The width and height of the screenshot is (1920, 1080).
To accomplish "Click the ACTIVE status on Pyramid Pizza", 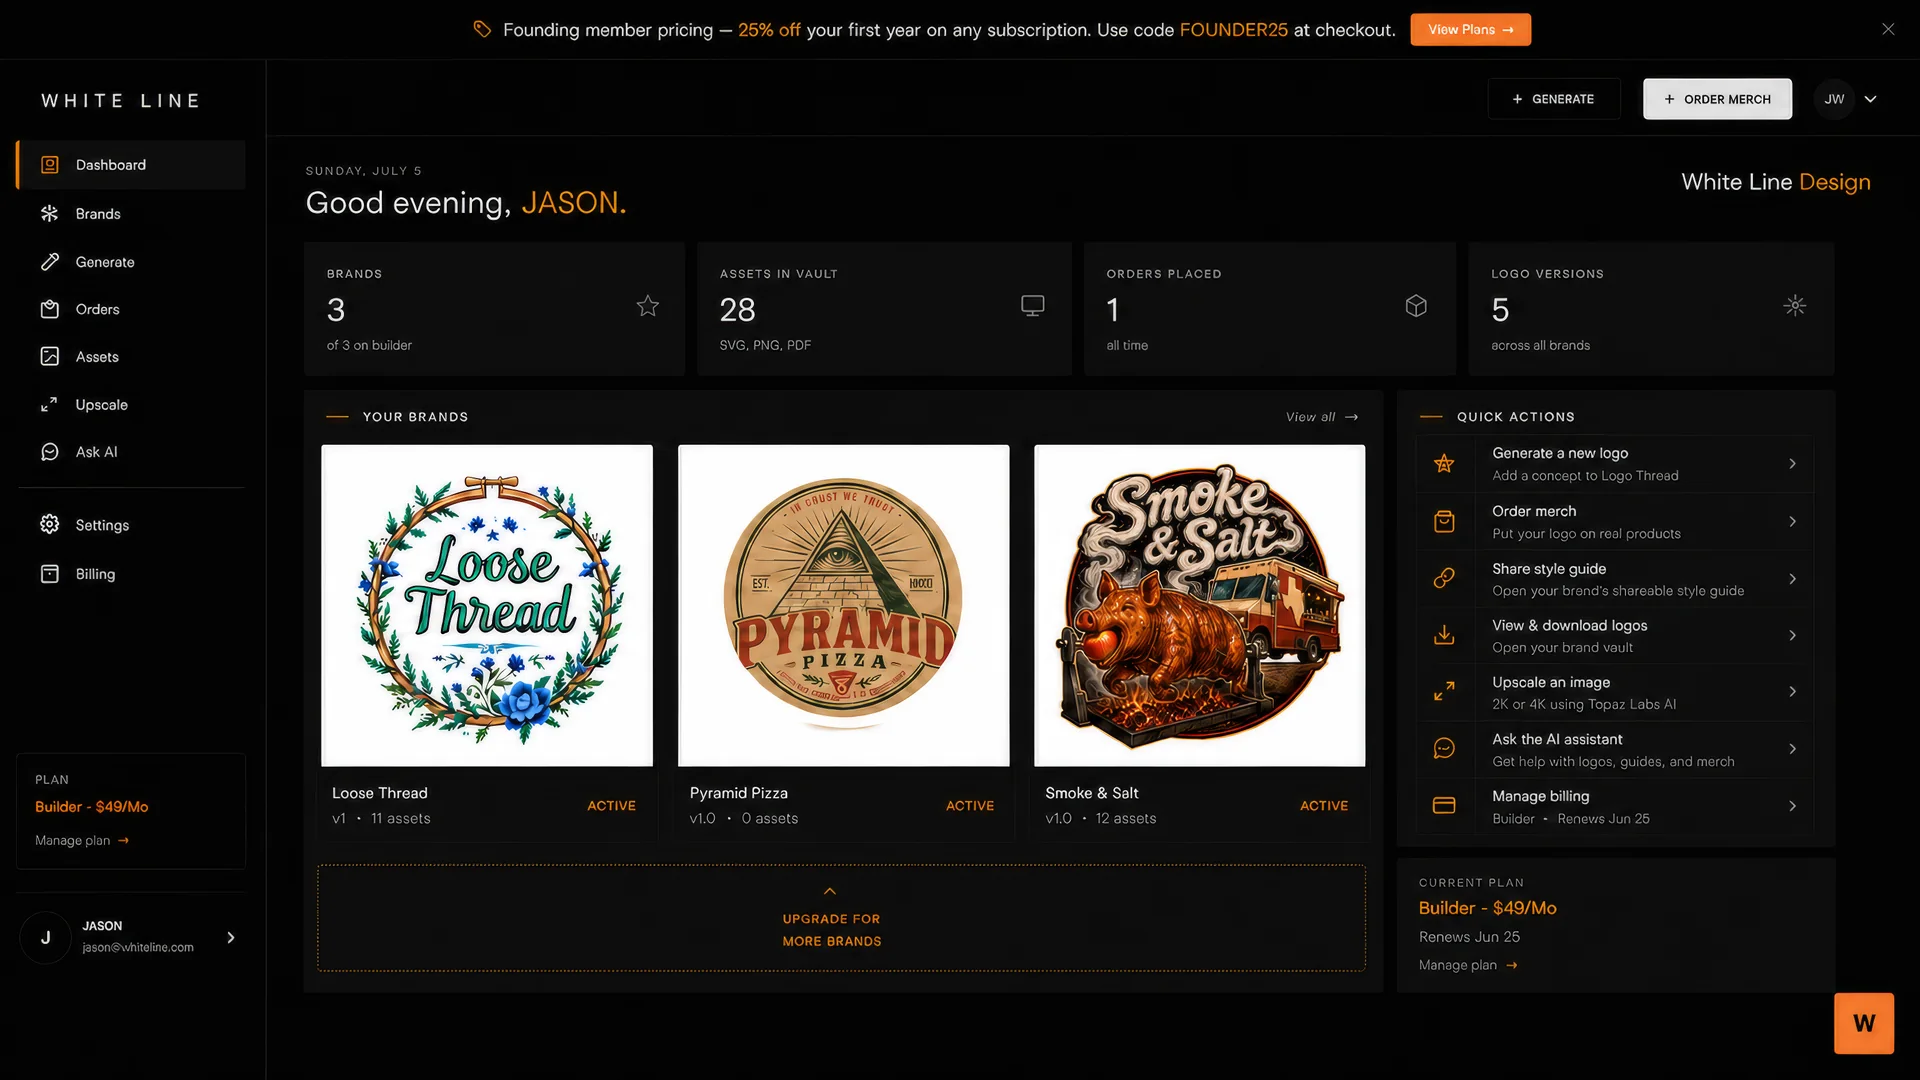I will (970, 806).
